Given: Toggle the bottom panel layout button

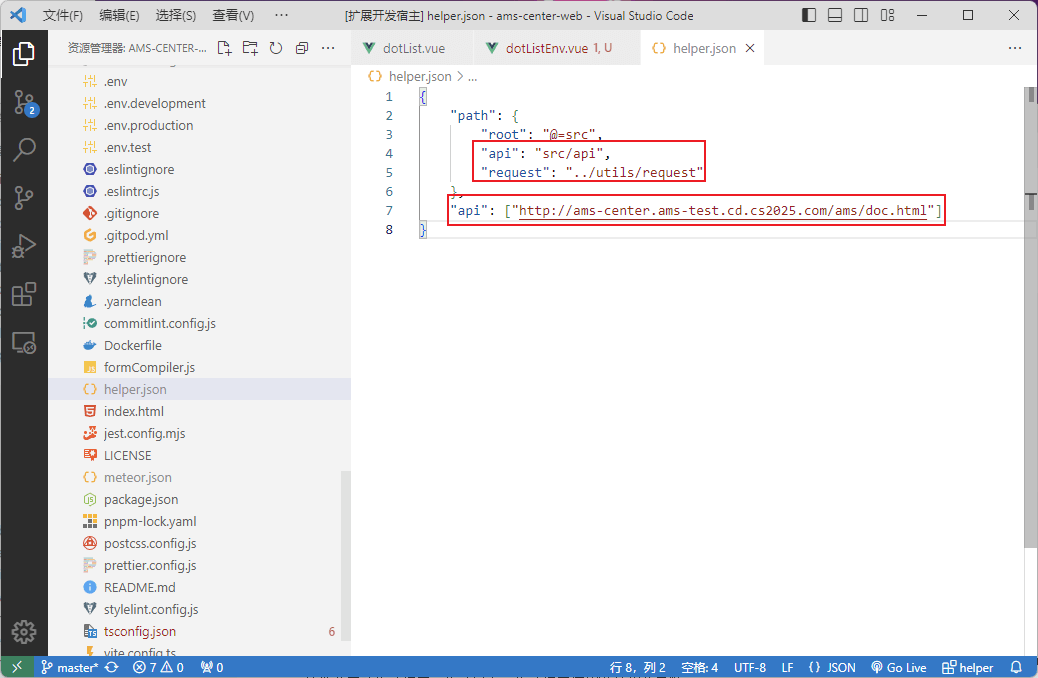Looking at the screenshot, I should pyautogui.click(x=834, y=16).
